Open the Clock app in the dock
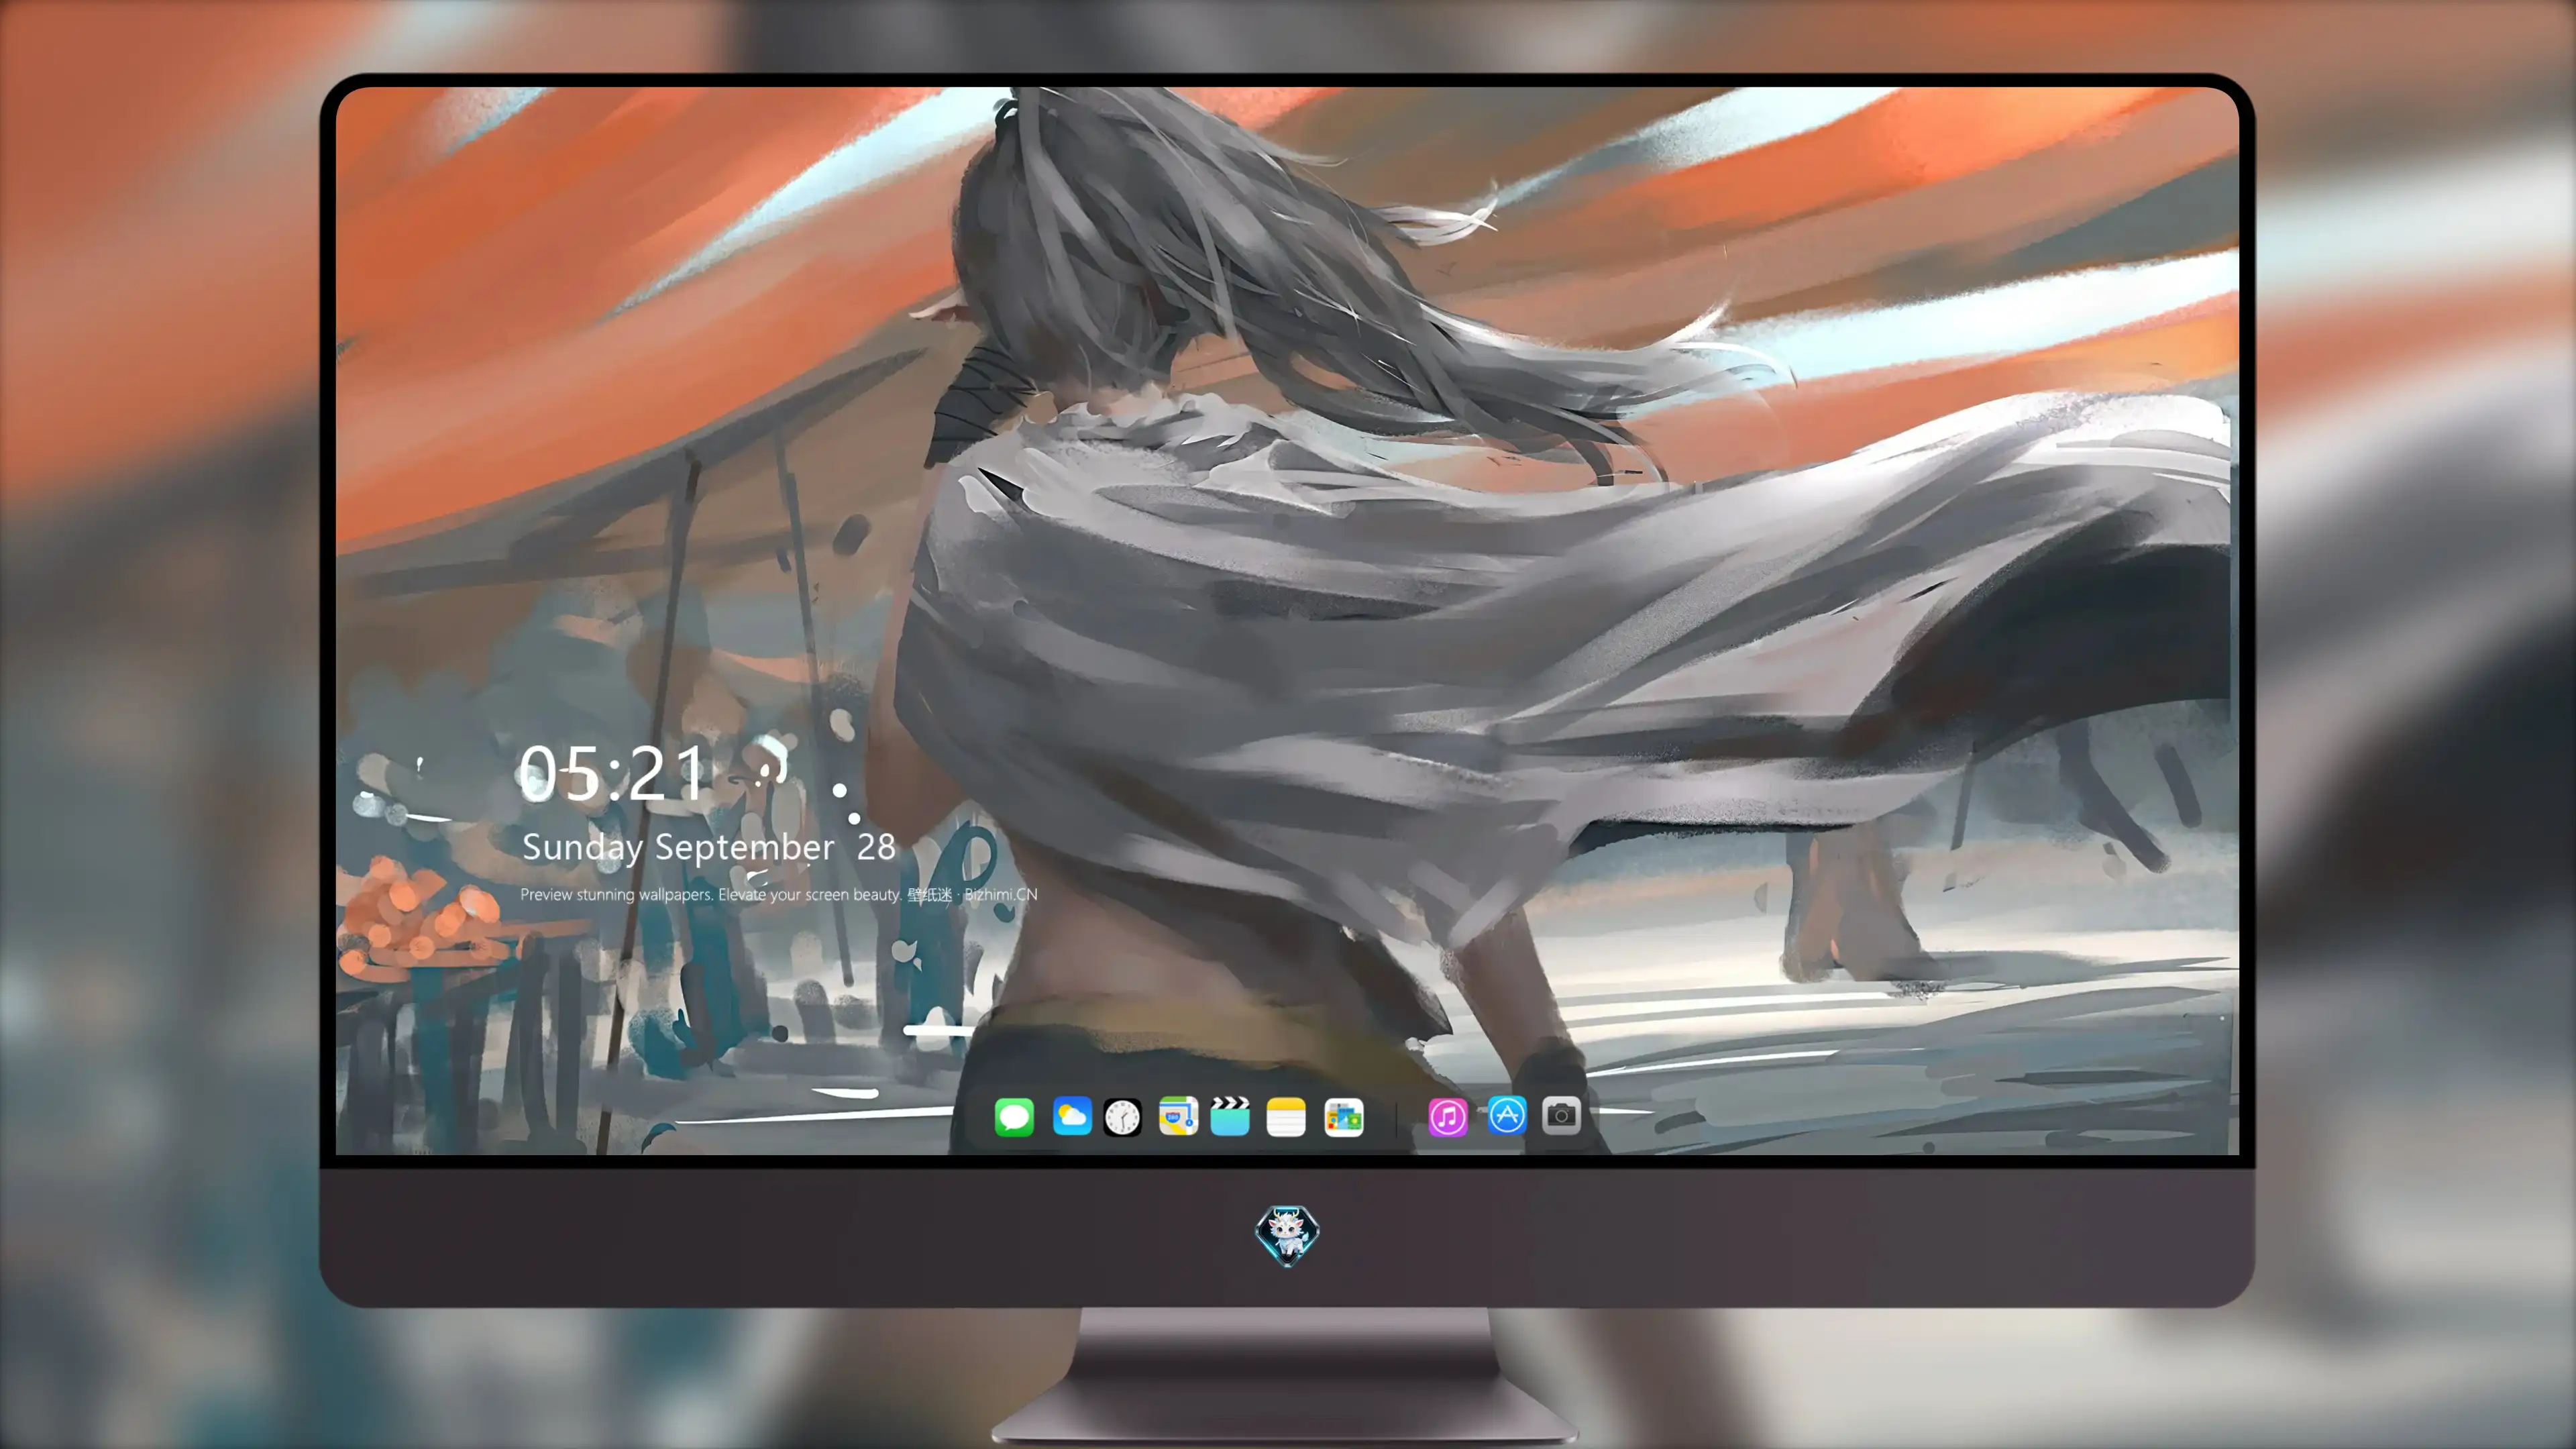The image size is (2576, 1449). (x=1122, y=1117)
